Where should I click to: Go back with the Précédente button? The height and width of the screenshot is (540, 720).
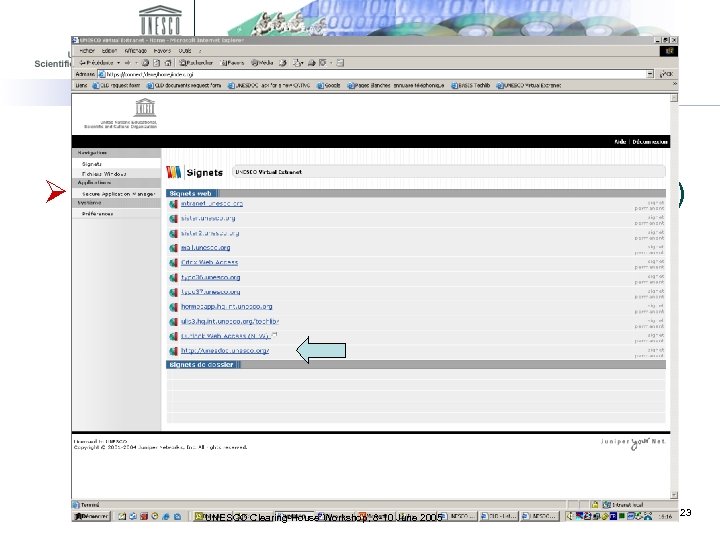coord(96,63)
